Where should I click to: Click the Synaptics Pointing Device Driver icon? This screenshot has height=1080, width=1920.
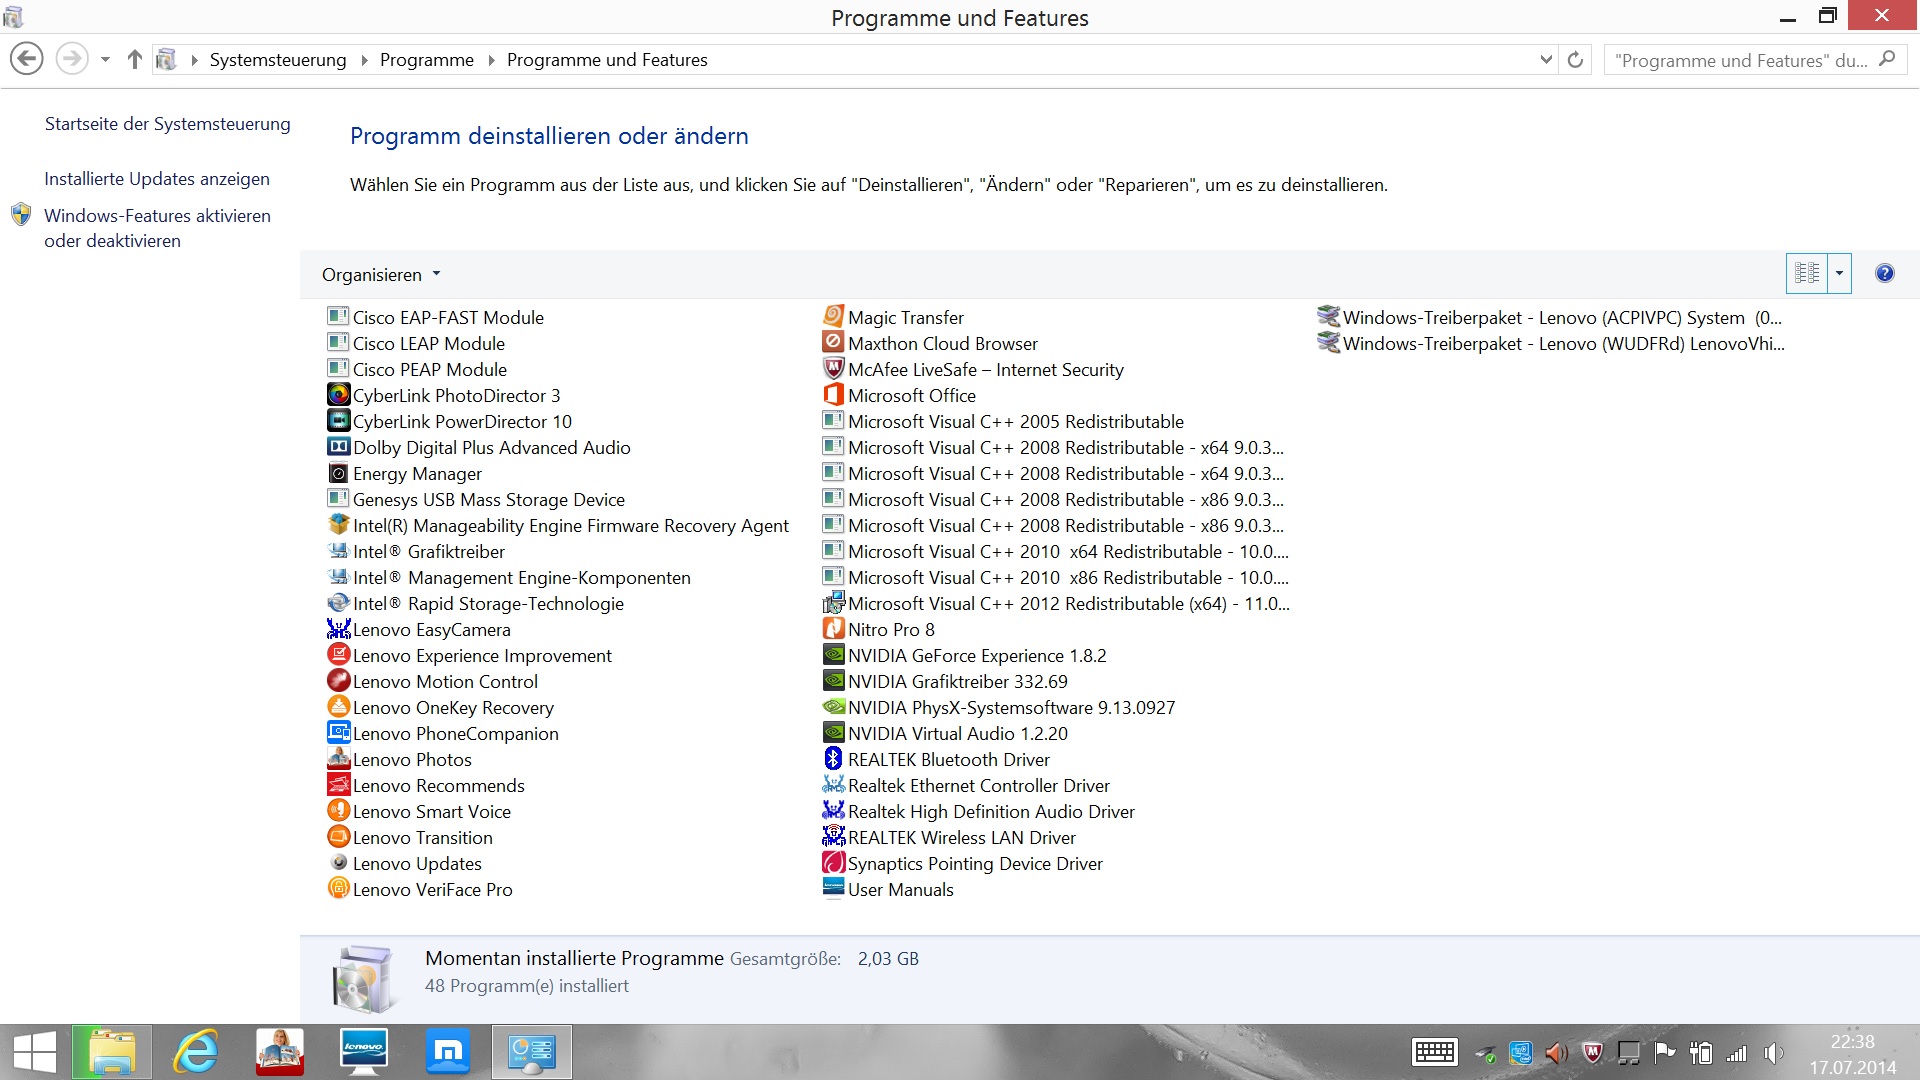[833, 863]
